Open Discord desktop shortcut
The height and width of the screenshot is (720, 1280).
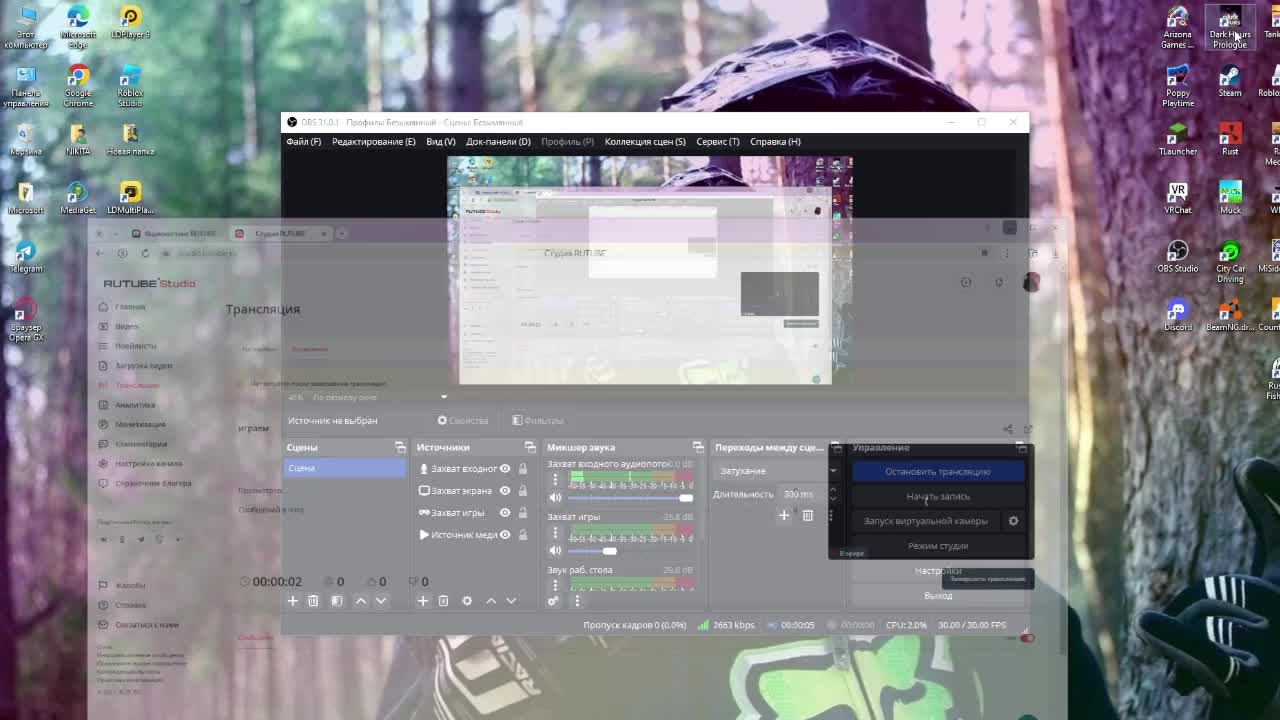pos(1178,314)
